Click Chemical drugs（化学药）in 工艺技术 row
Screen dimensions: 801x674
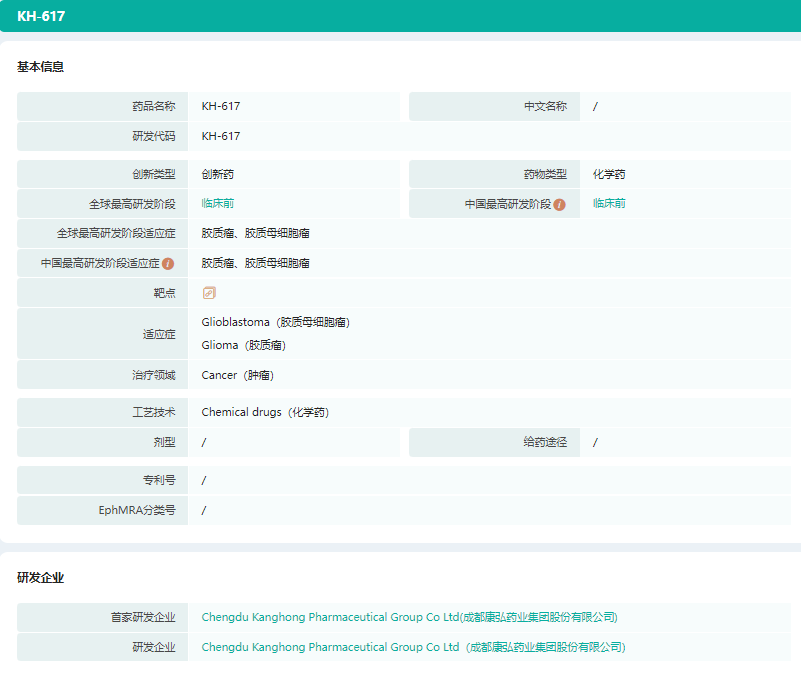[265, 412]
